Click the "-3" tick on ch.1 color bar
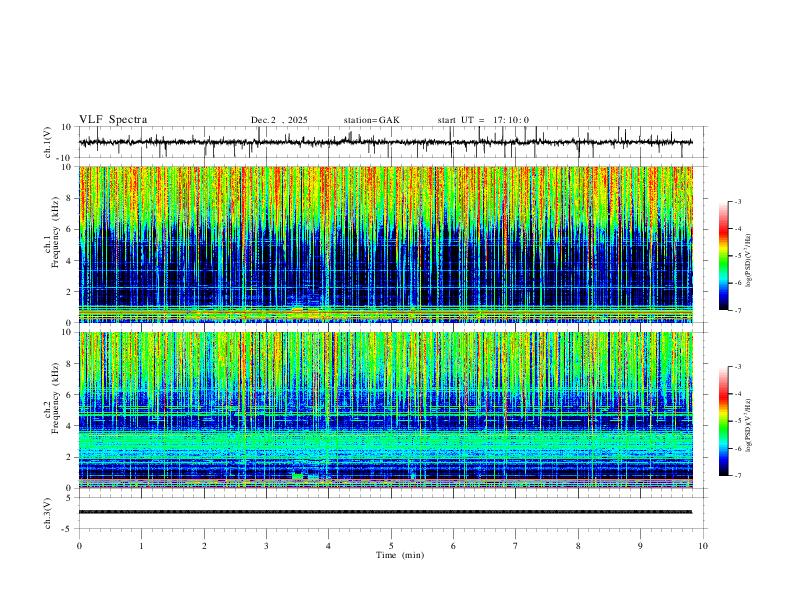Viewport: 792px width, 612px height. coord(738,201)
